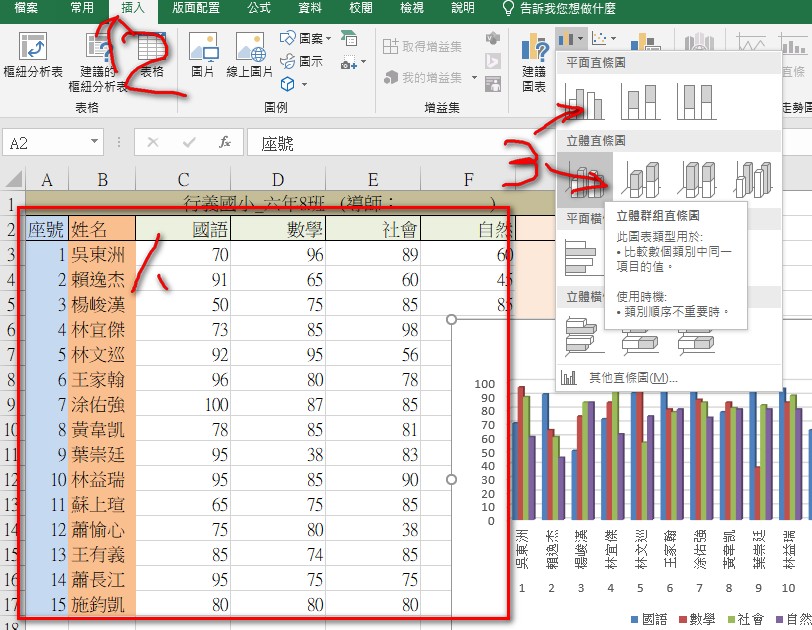Expand the 3D models dropdown arrow
The height and width of the screenshot is (630, 812).
pos(304,84)
